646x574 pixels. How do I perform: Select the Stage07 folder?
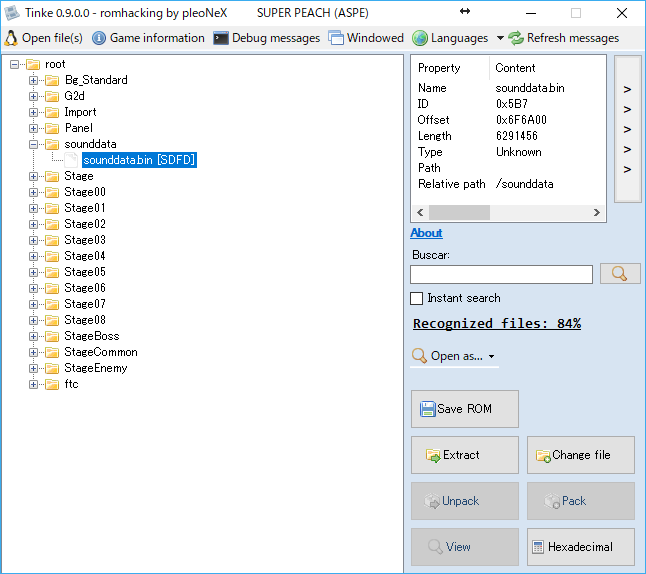point(85,304)
